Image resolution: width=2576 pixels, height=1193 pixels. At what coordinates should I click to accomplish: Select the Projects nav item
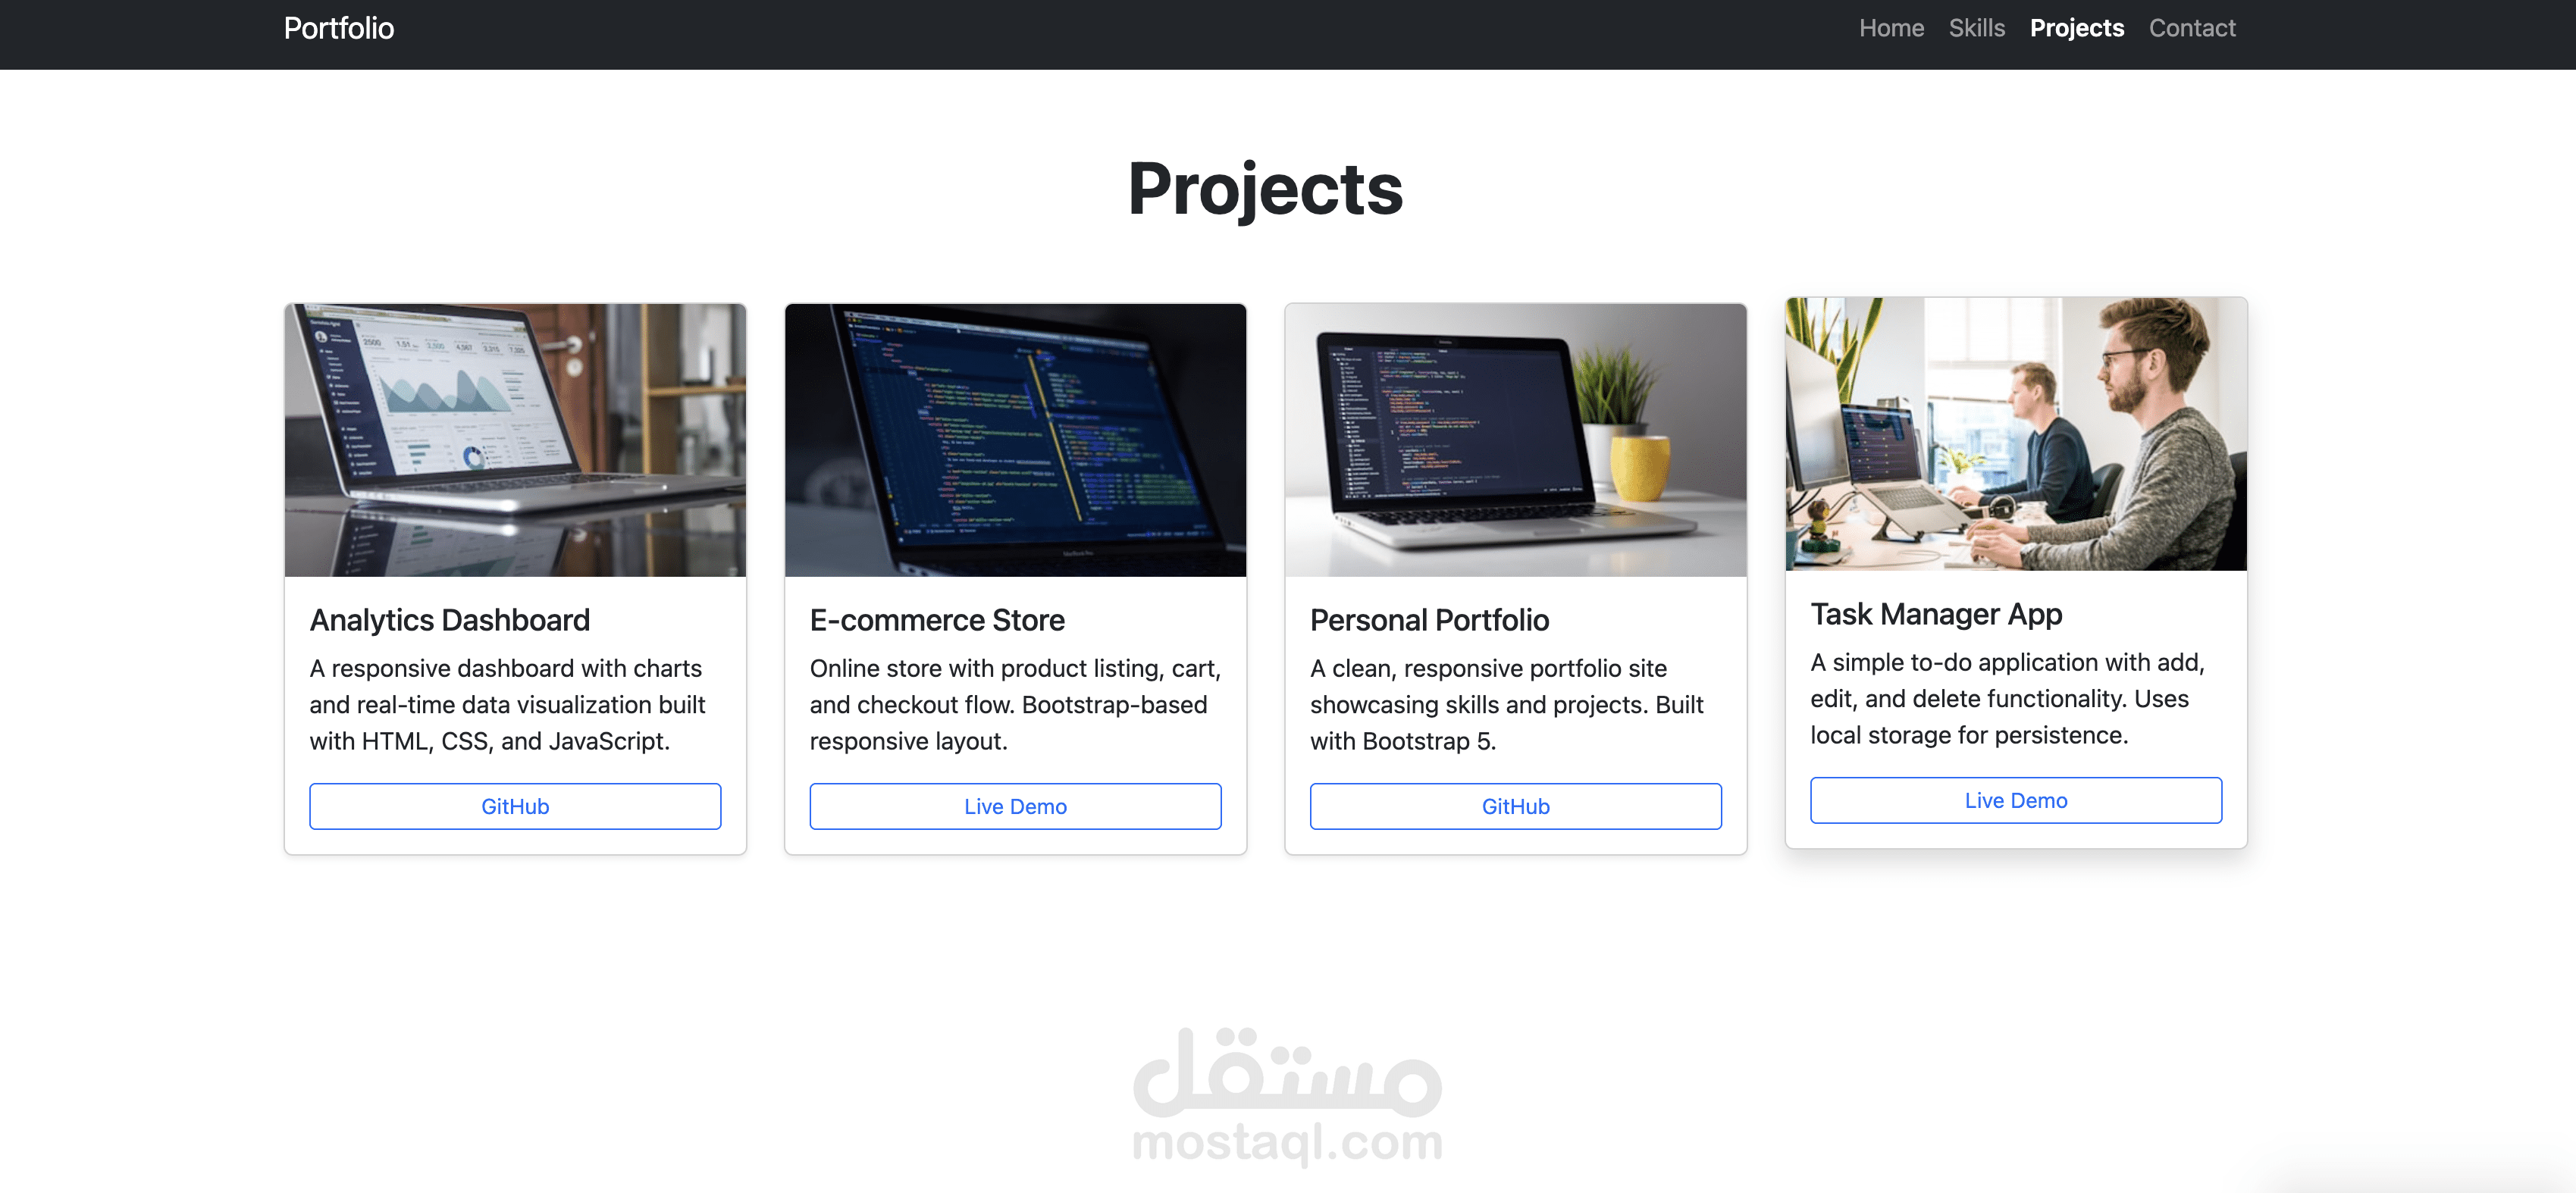[2076, 28]
